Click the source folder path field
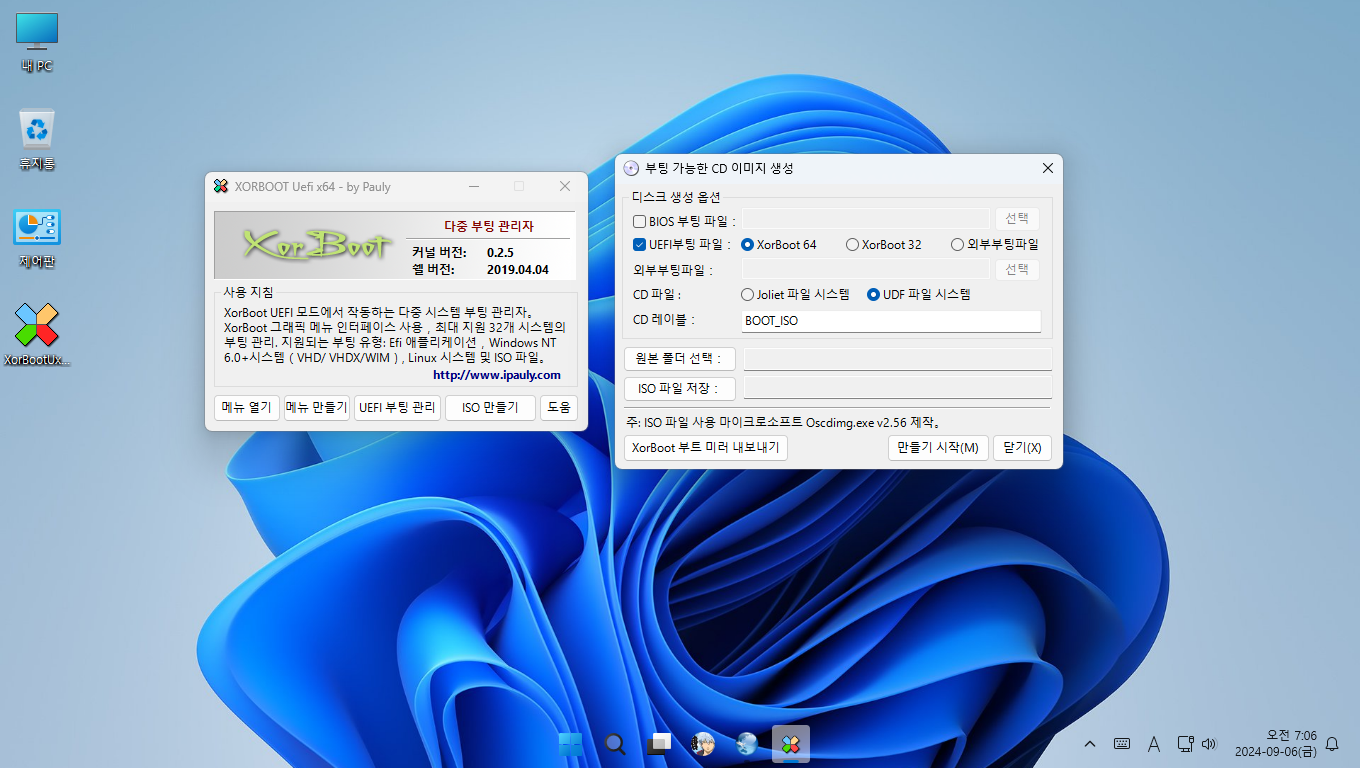Viewport: 1360px width, 768px height. click(x=898, y=359)
